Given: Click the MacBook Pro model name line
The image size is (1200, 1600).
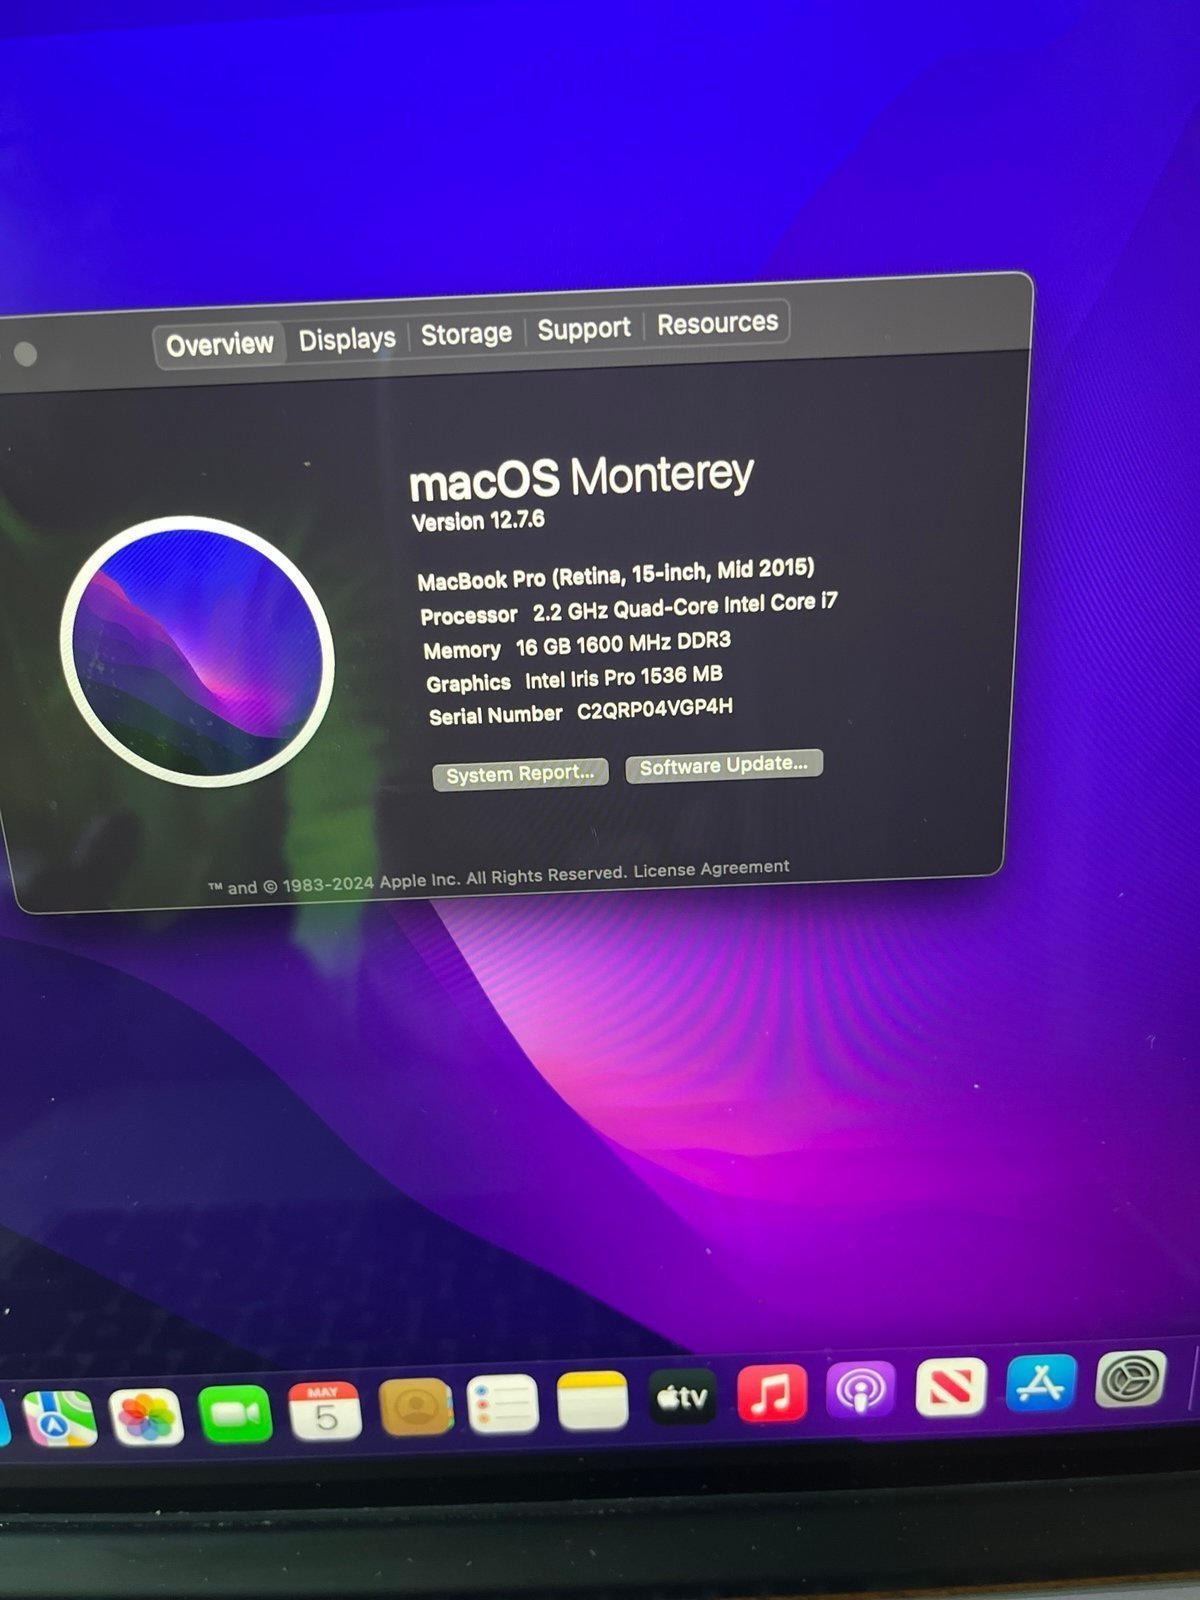Looking at the screenshot, I should point(616,574).
